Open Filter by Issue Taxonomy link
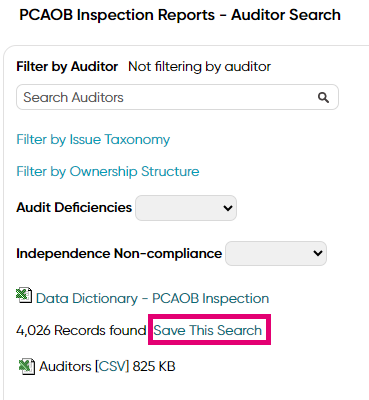Screen dimensions: 369x400 click(x=93, y=140)
